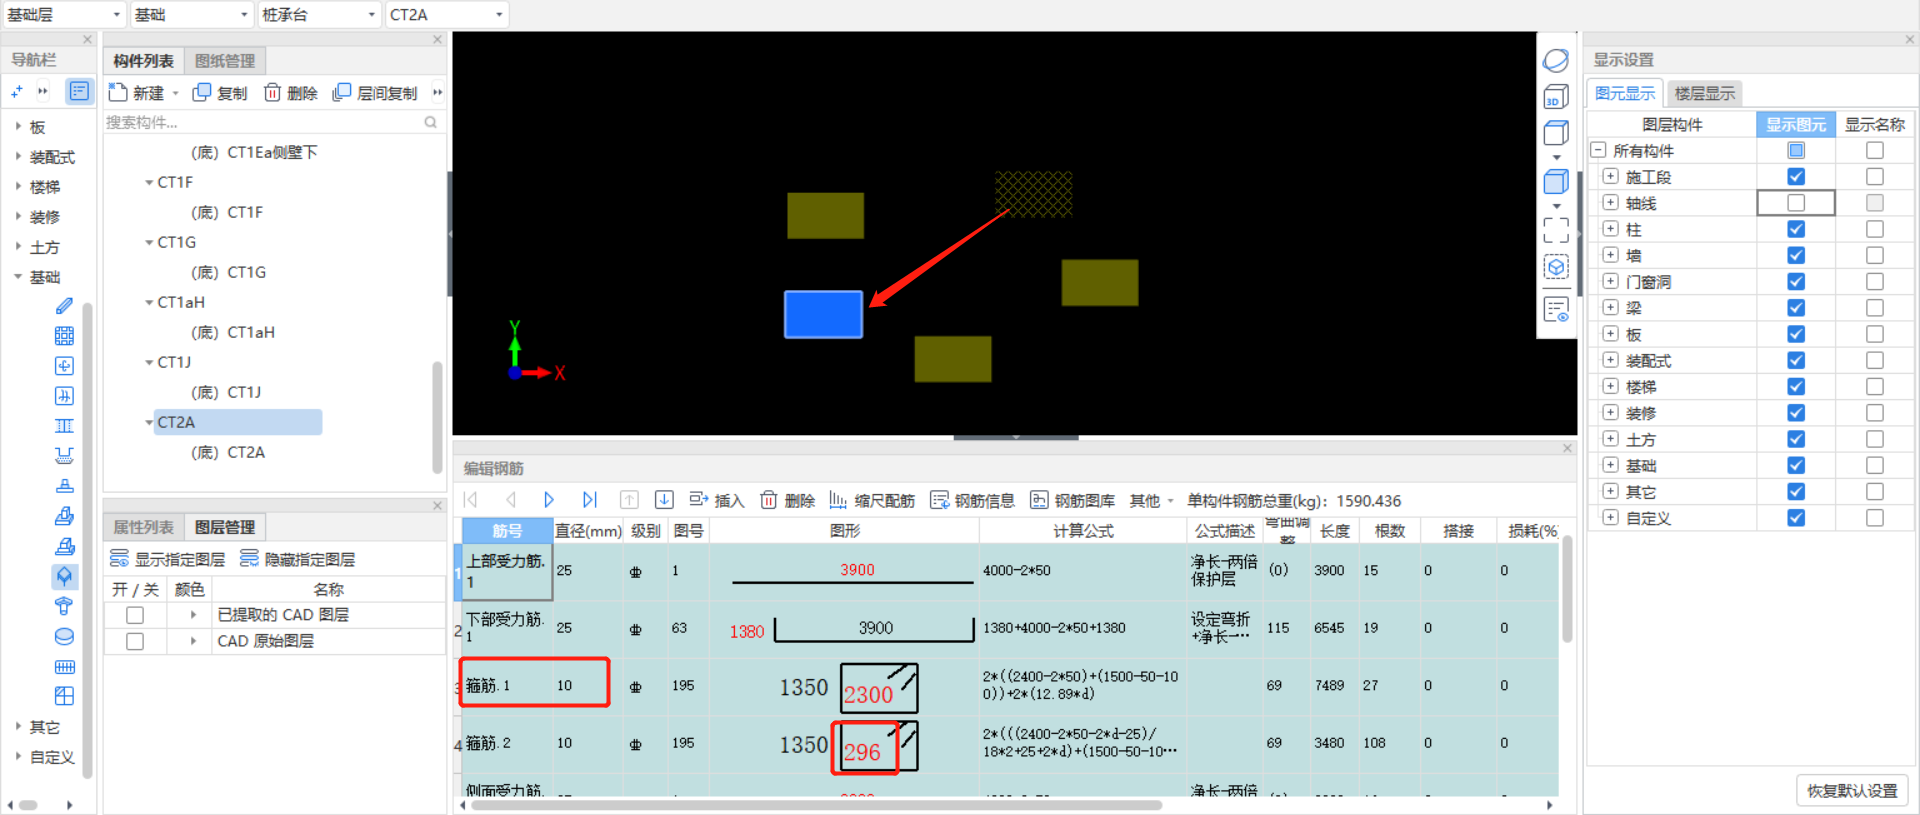The height and width of the screenshot is (815, 1920).
Task: Toggle 显示图元 checkbox for 柱
Action: (1796, 229)
